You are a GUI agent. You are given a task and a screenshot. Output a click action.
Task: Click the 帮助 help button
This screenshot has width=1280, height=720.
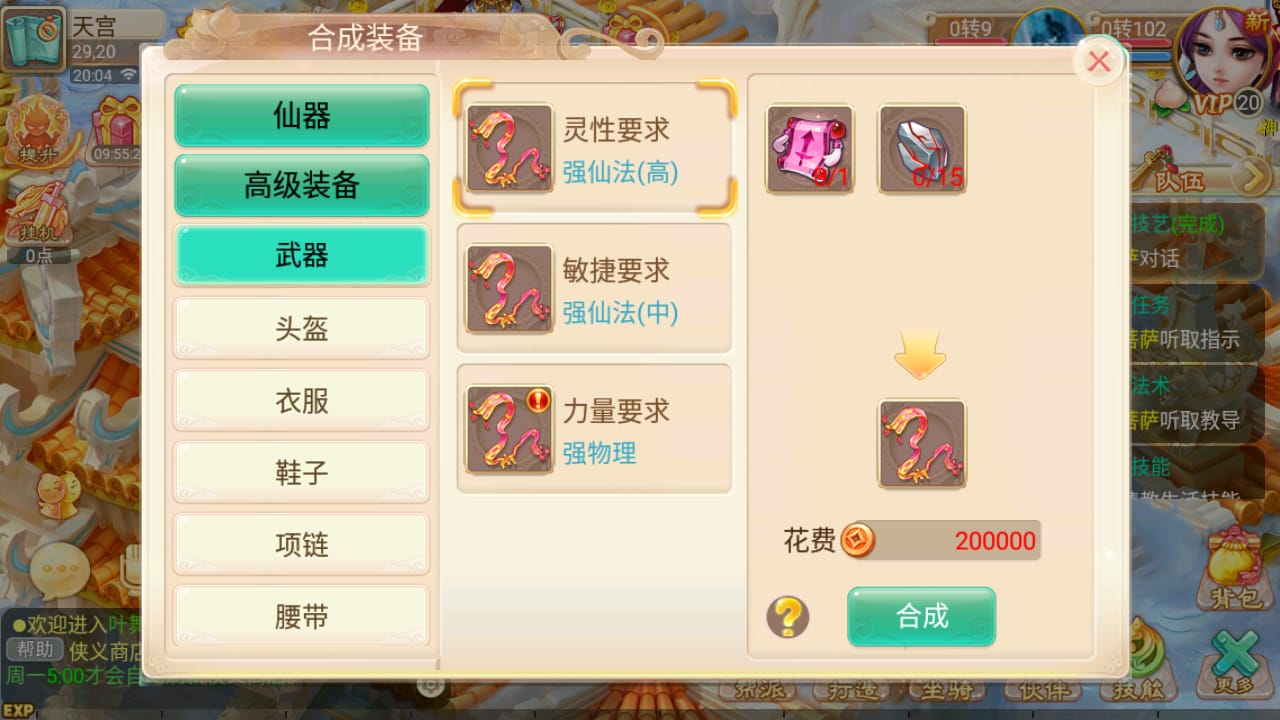[x=34, y=649]
